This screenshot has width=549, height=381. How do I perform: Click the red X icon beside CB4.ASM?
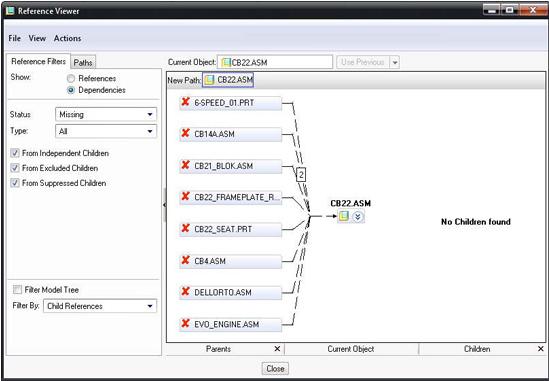point(185,260)
